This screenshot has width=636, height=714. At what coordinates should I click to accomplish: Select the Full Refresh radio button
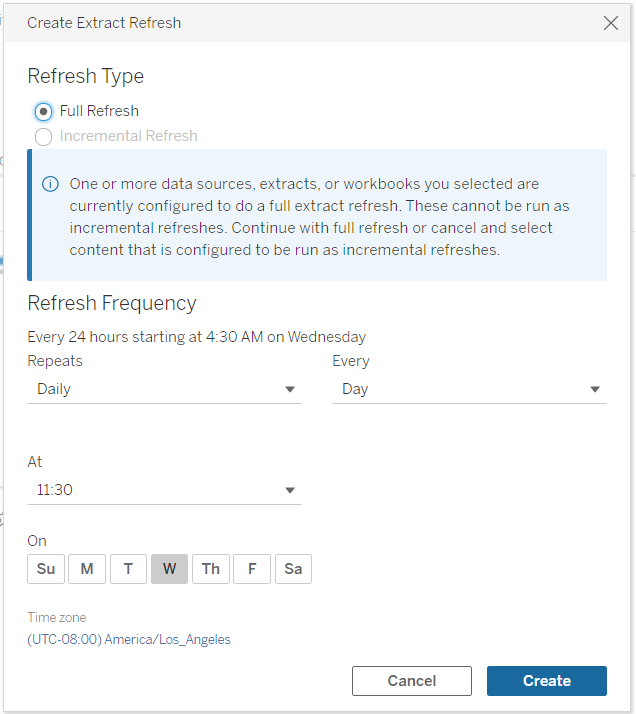[44, 111]
